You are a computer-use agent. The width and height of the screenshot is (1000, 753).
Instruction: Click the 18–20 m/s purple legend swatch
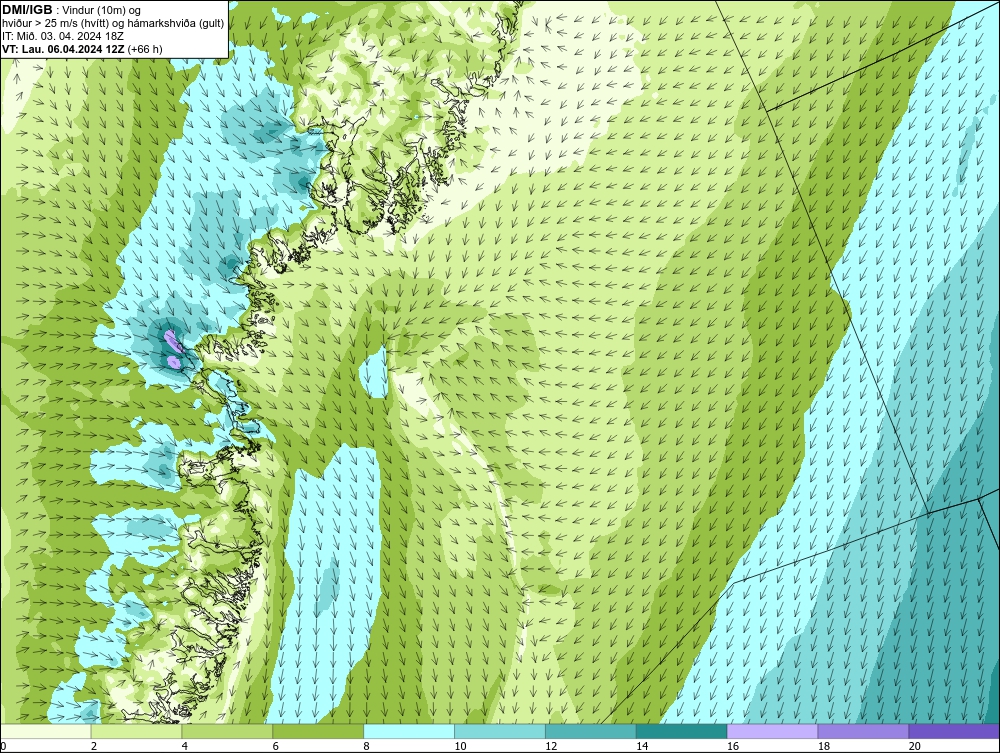click(864, 731)
